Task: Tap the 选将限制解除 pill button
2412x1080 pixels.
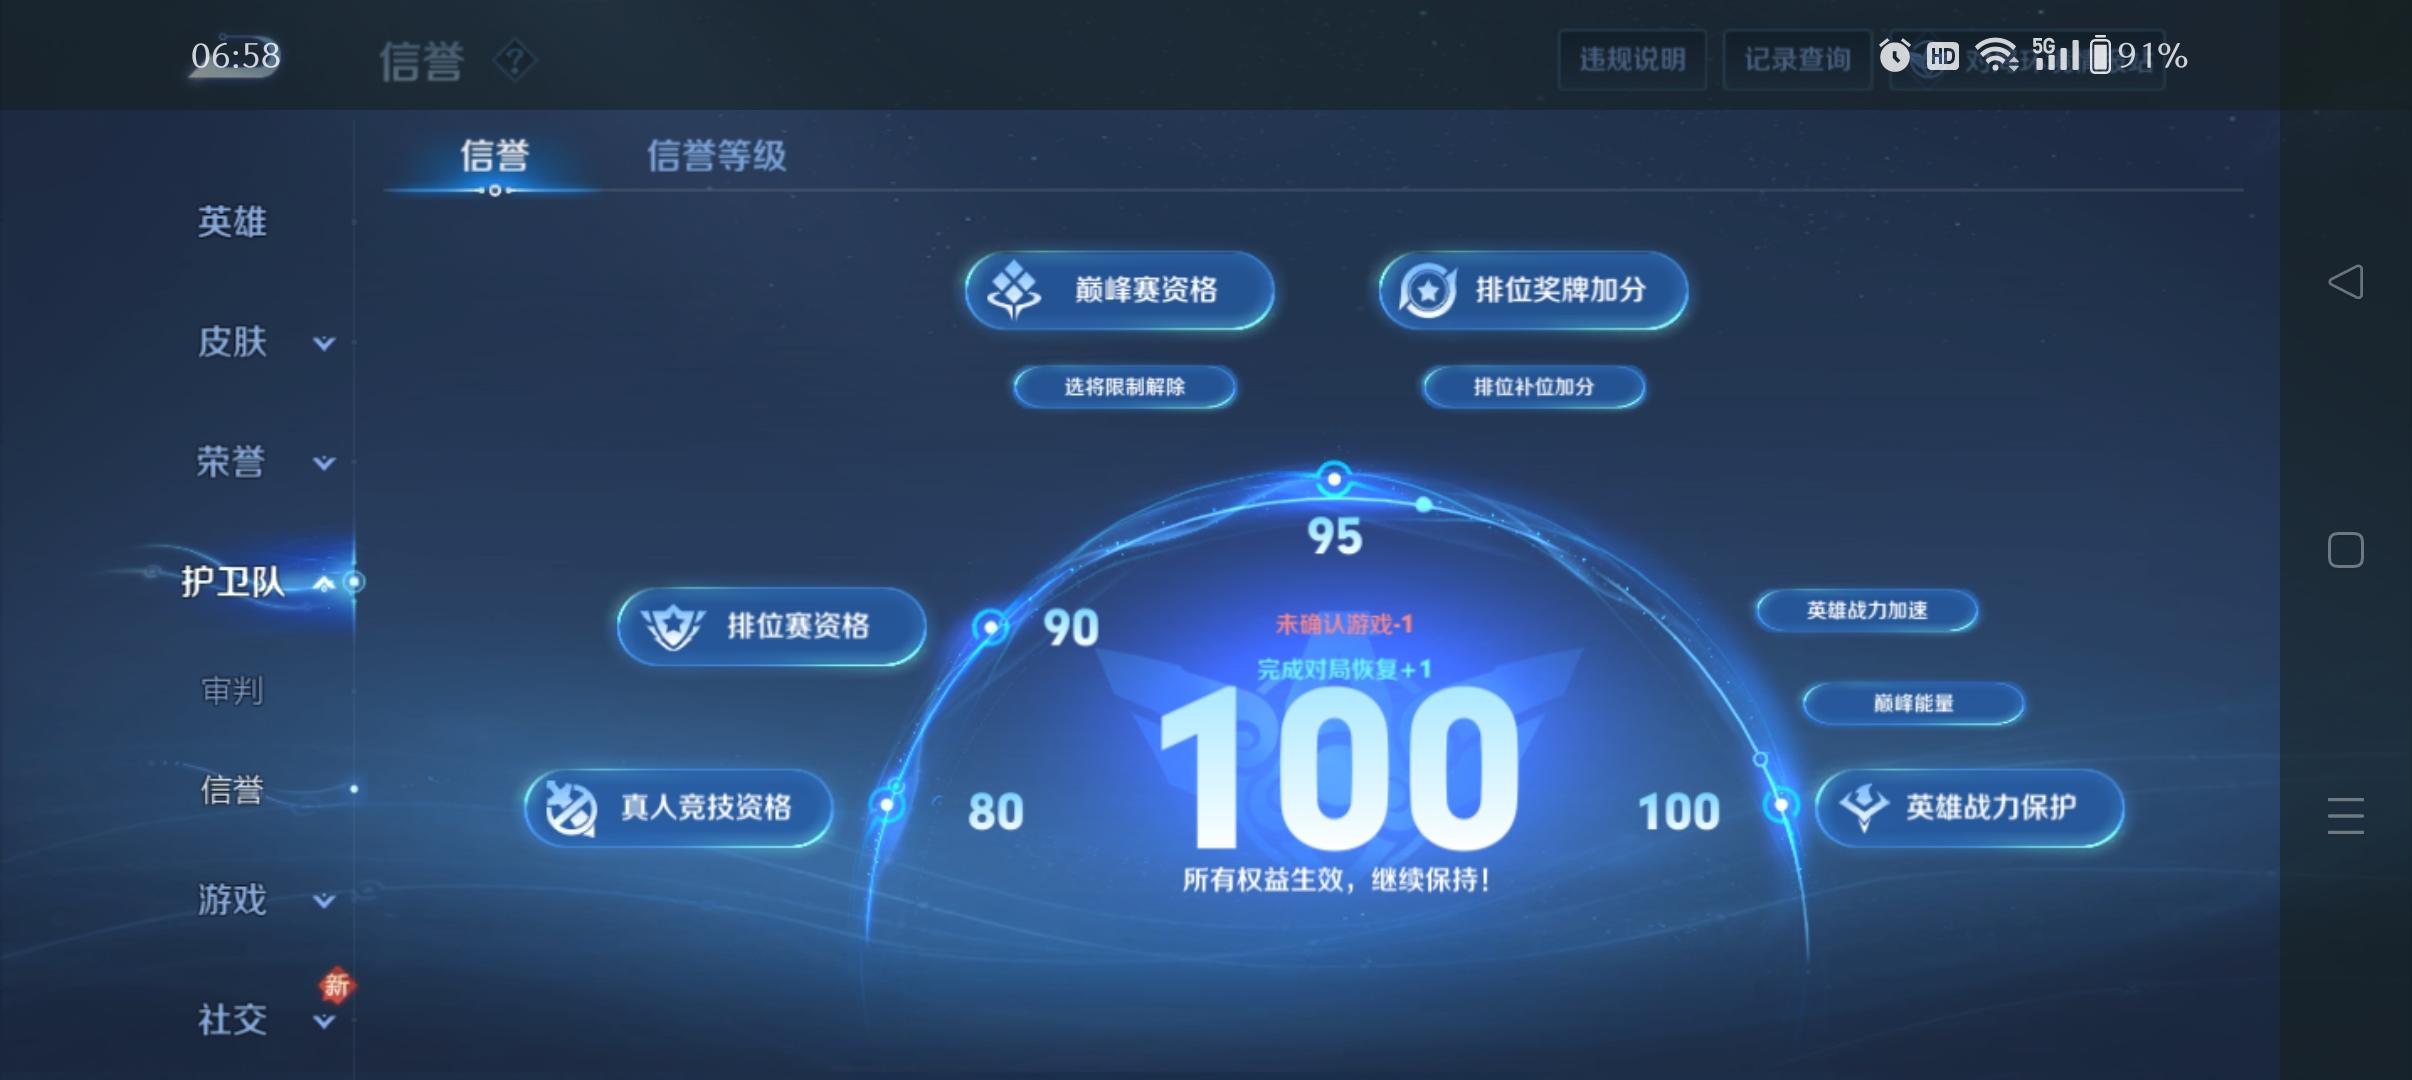Action: click(x=1125, y=387)
